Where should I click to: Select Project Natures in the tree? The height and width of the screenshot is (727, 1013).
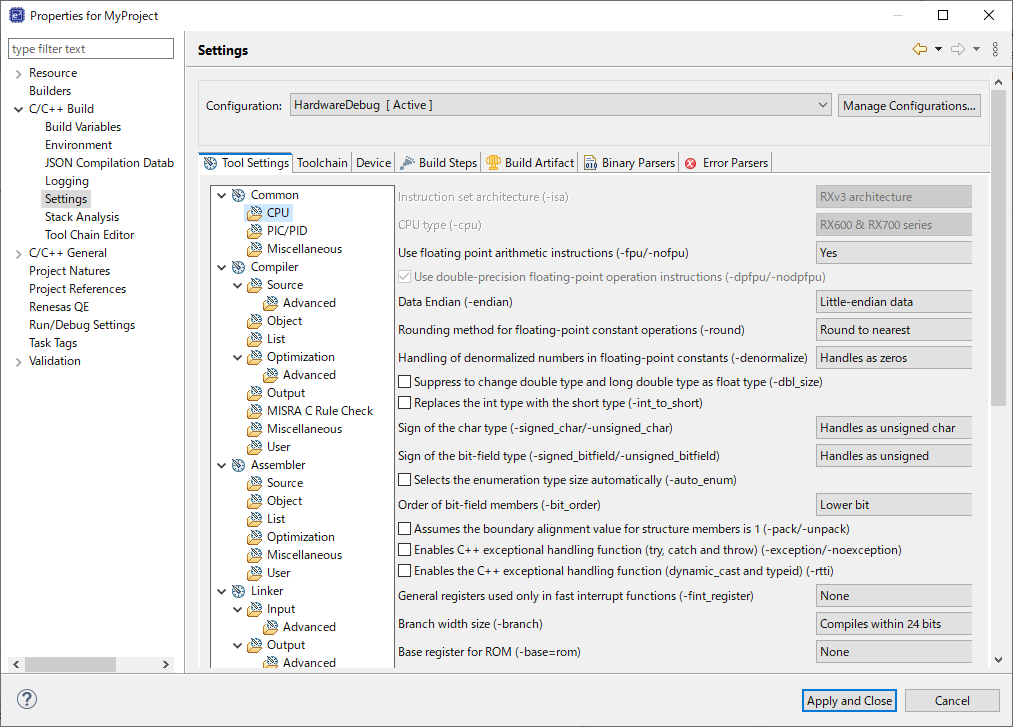tap(69, 271)
